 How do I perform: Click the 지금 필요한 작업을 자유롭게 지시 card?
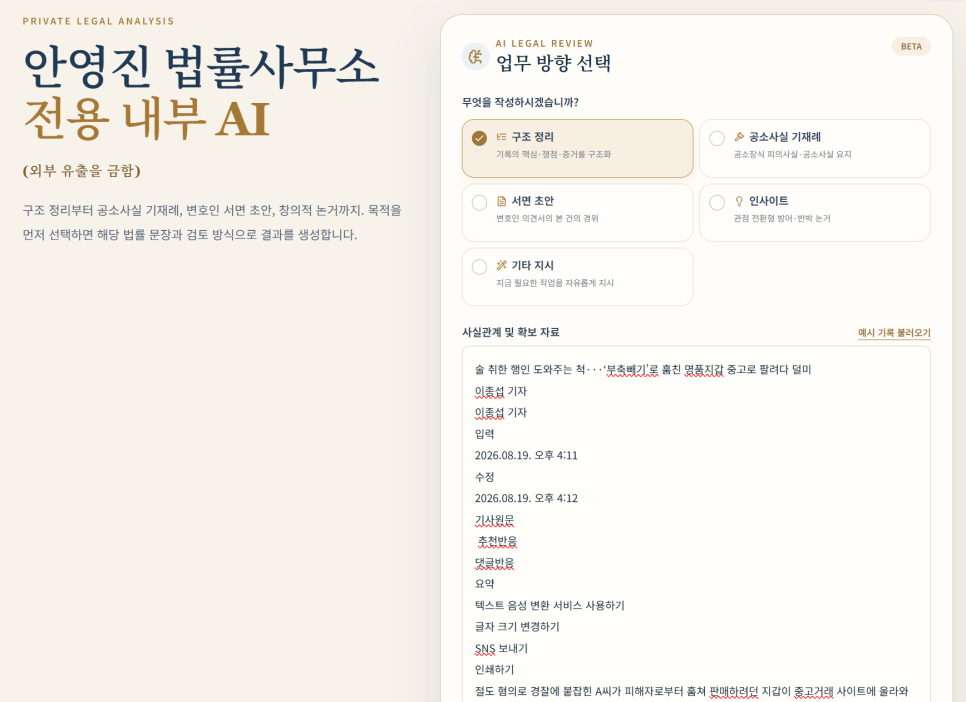(x=577, y=277)
